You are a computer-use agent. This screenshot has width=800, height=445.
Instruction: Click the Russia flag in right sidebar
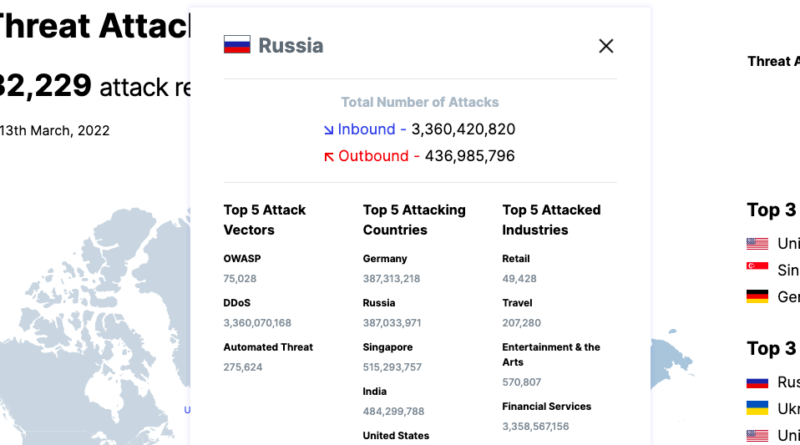pos(757,382)
